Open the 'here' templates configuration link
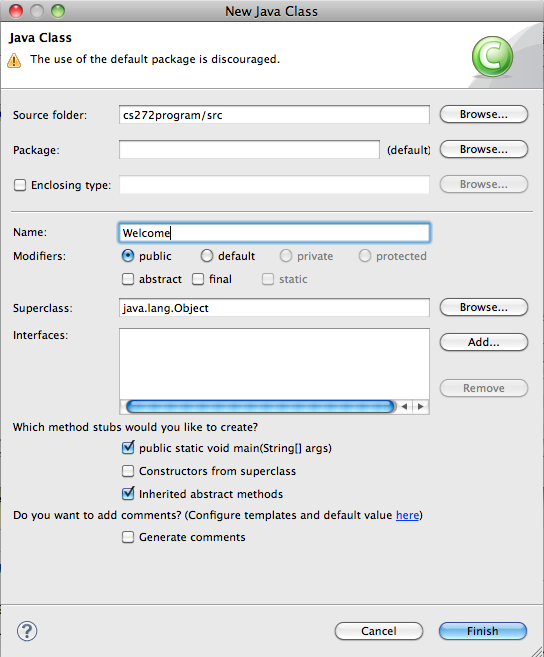Image resolution: width=544 pixels, height=657 pixels. [x=407, y=515]
